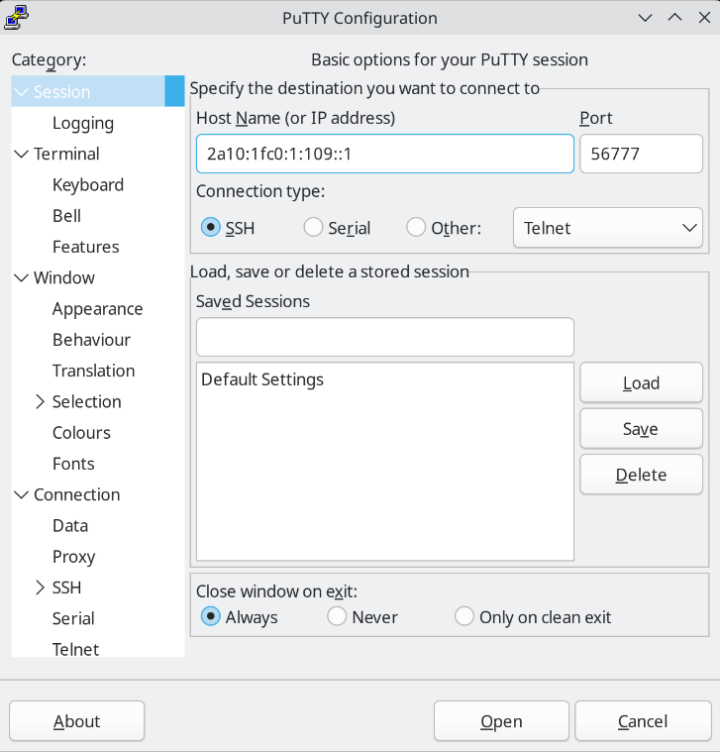720x752 pixels.
Task: Maximize the PuTTY Configuration window
Action: [675, 18]
